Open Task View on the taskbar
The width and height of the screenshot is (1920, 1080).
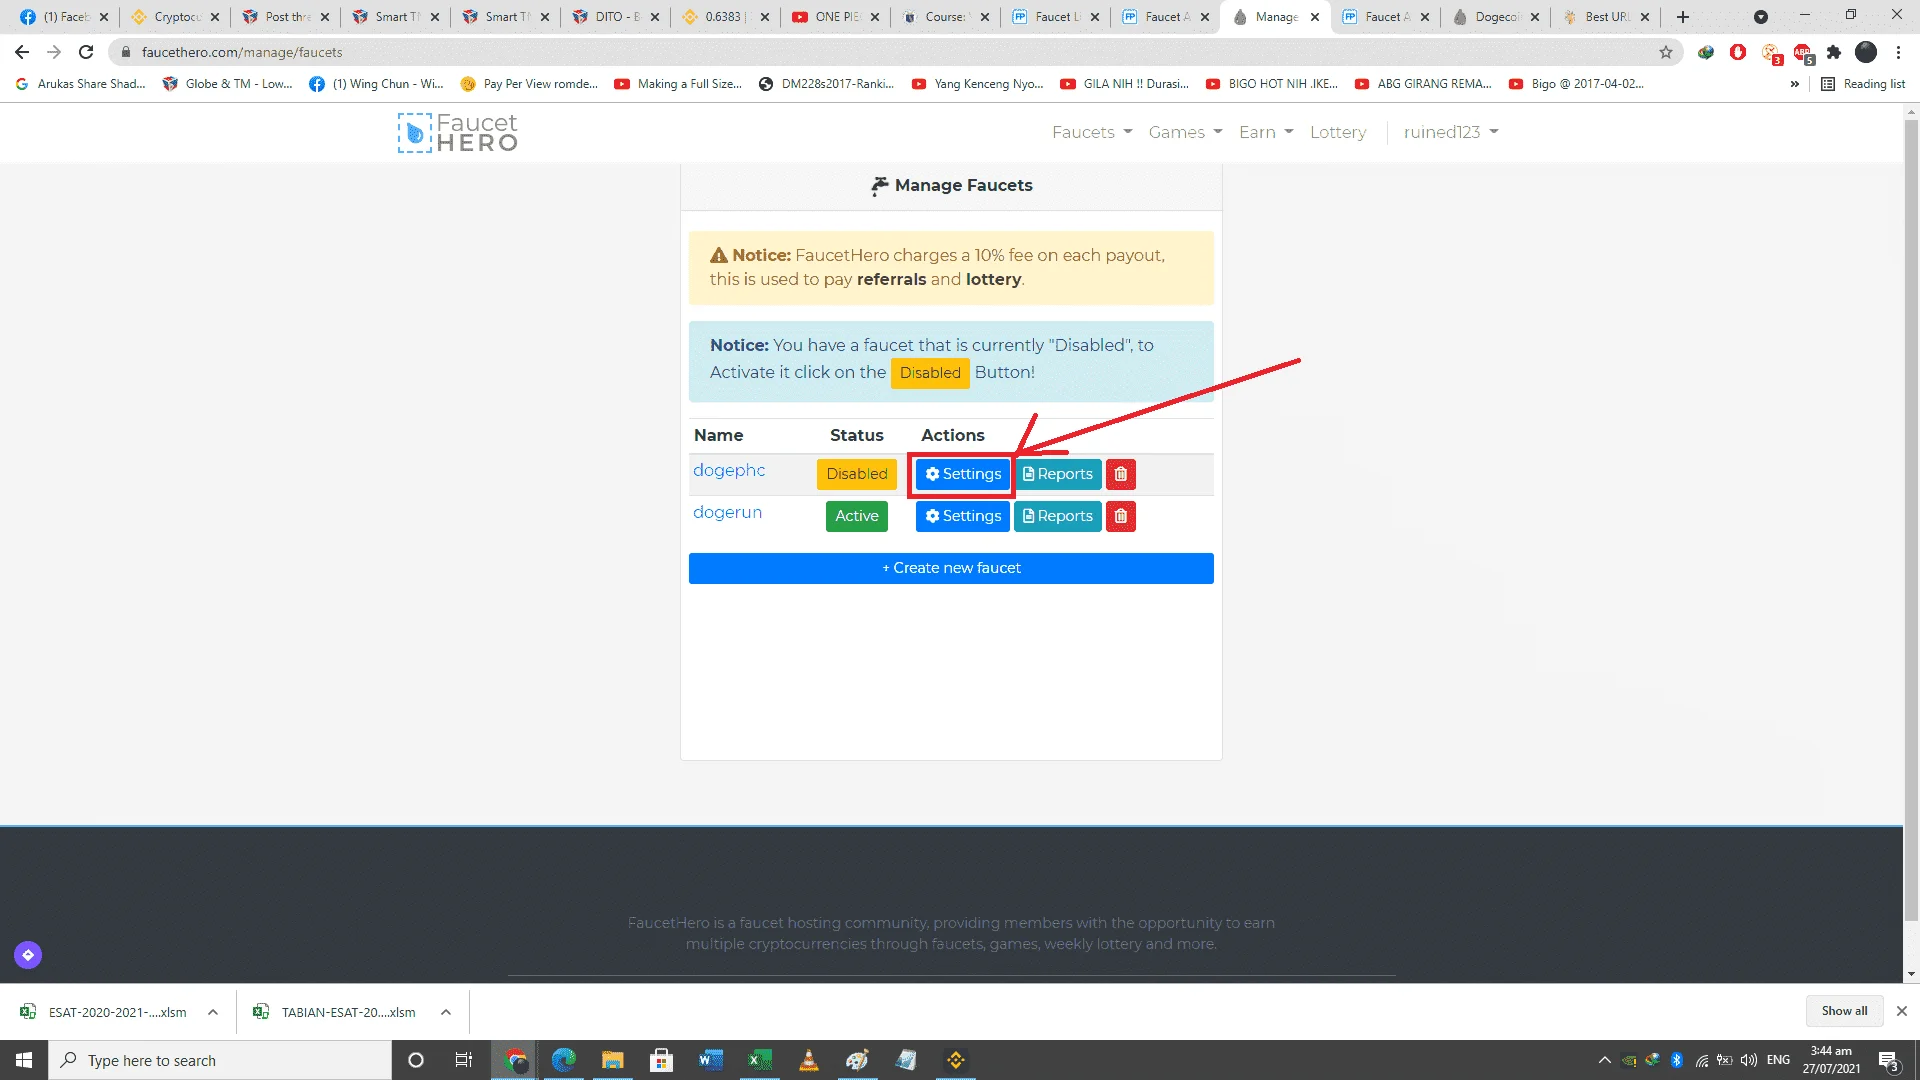(464, 1060)
